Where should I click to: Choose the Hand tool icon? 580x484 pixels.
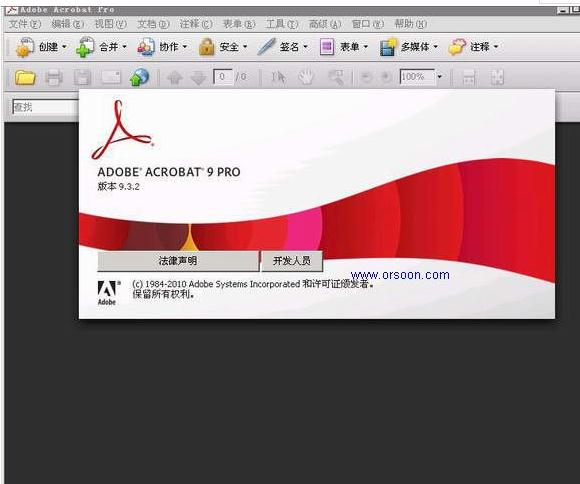click(x=306, y=77)
